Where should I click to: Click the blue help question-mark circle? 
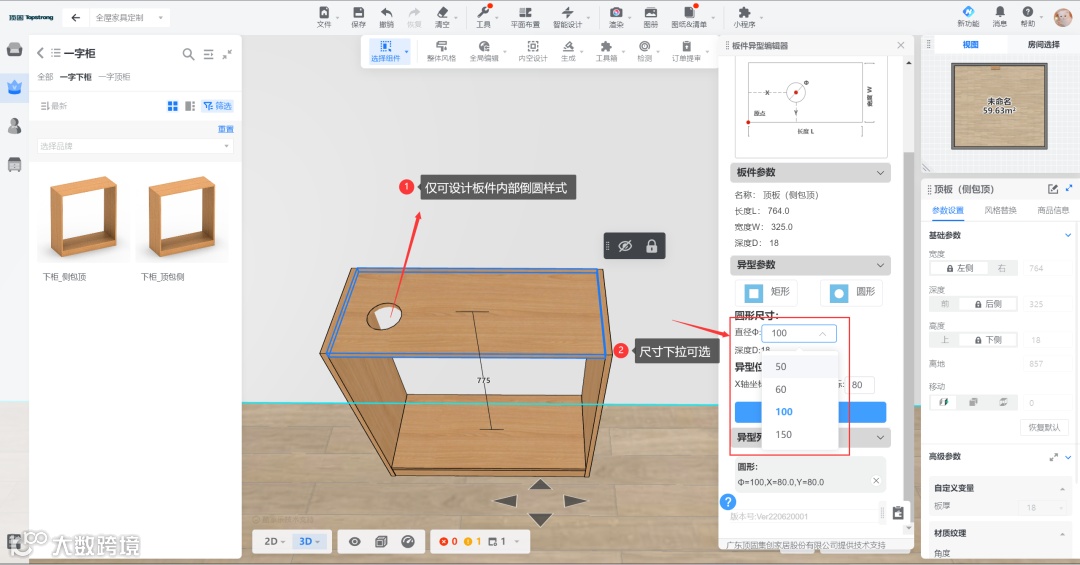728,502
